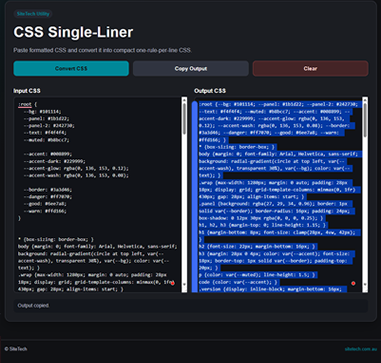The image size is (381, 363).
Task: Click the 'h1, h2, h3 {margin-top: 0' output line
Action: click(x=263, y=225)
